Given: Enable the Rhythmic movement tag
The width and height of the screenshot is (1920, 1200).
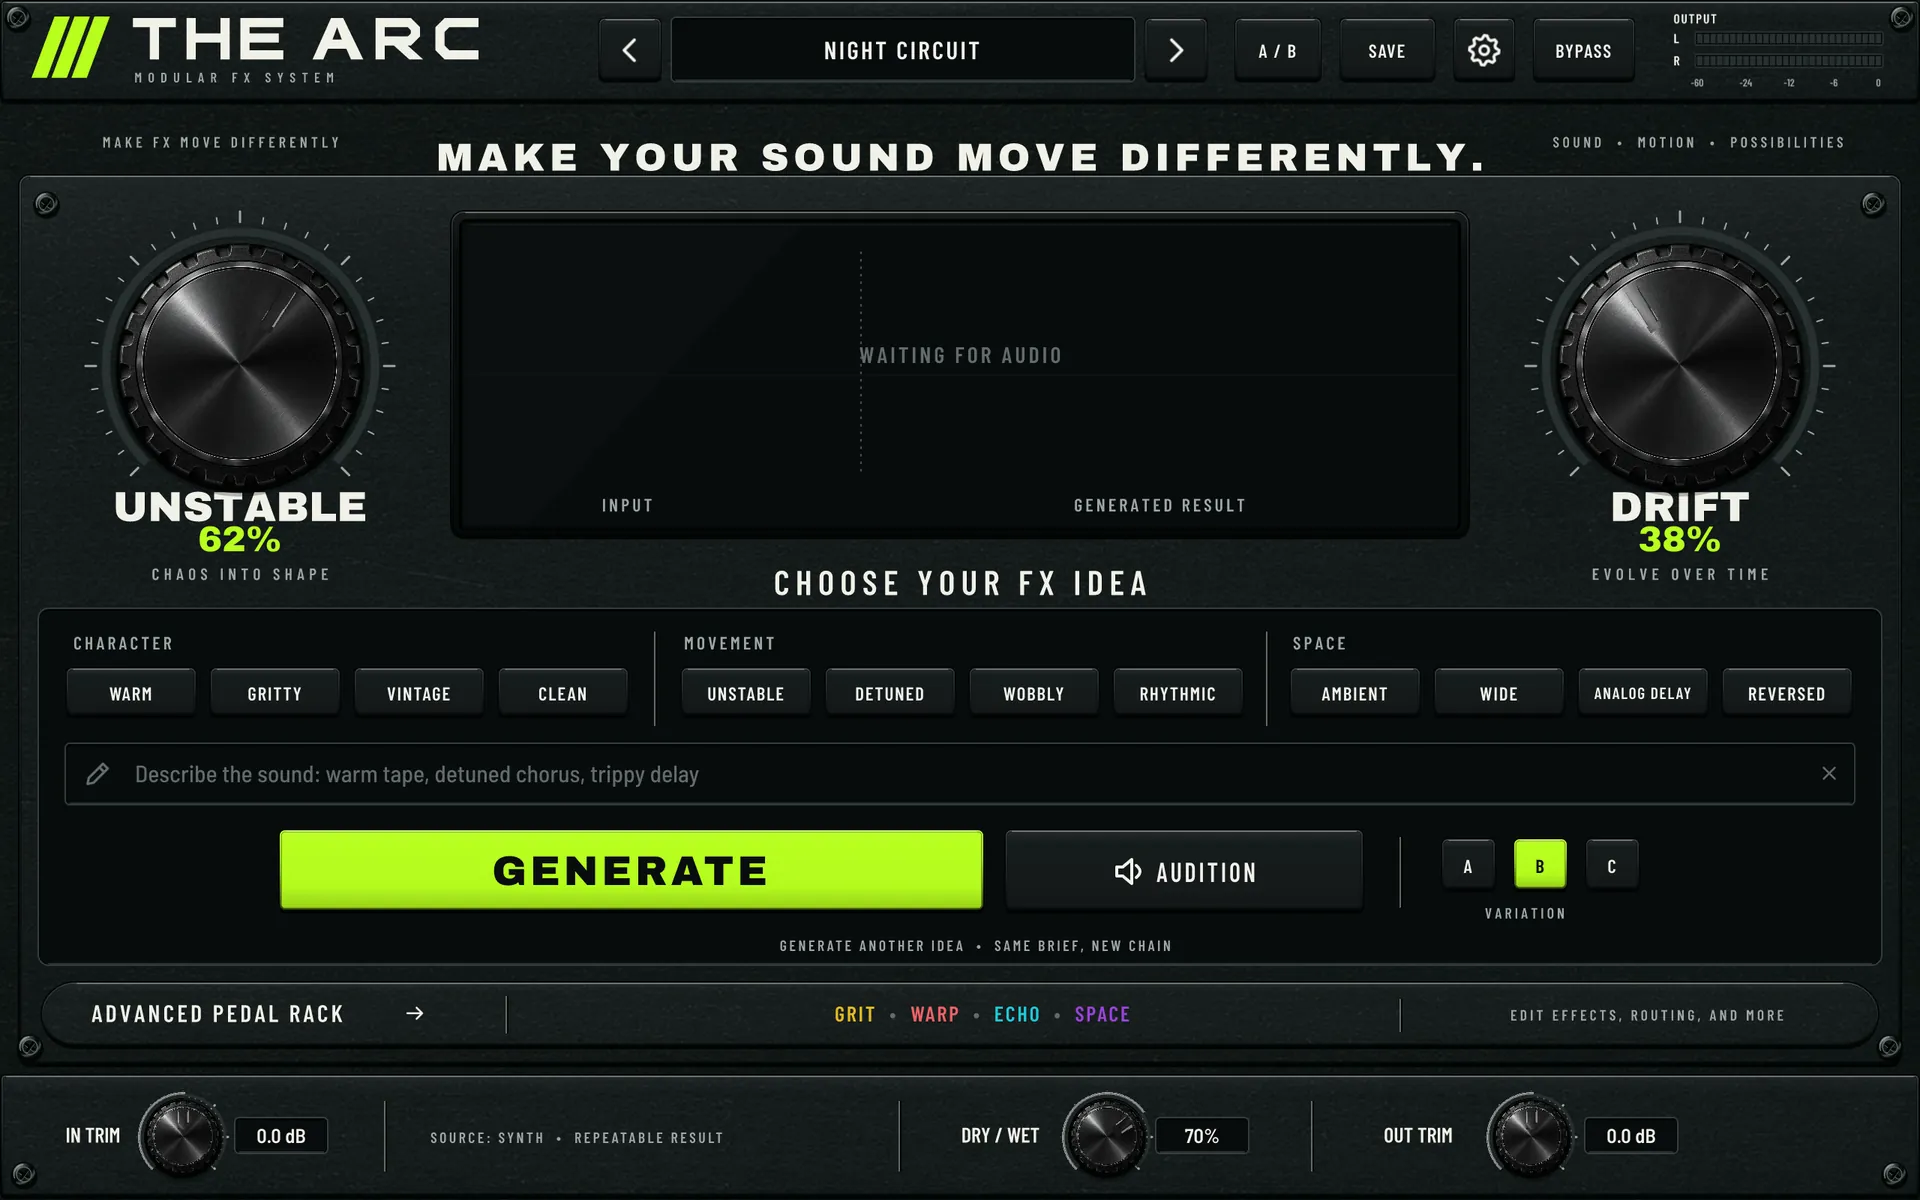Looking at the screenshot, I should pos(1178,693).
